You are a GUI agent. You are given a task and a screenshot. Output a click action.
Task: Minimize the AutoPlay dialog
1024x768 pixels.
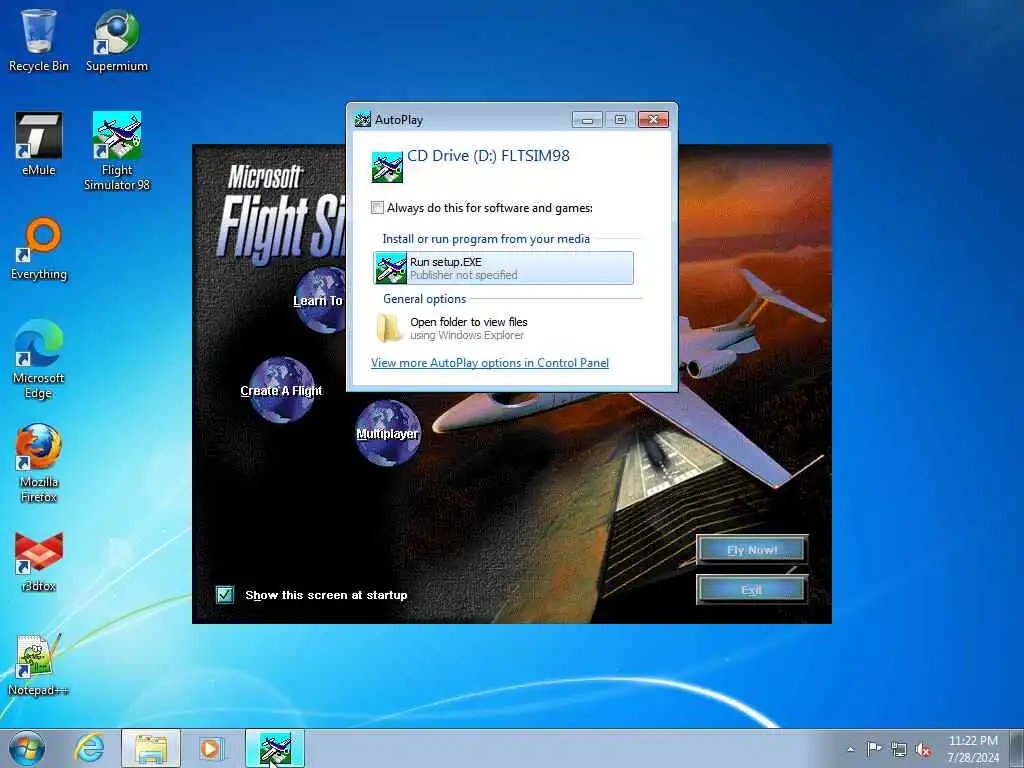click(x=587, y=120)
